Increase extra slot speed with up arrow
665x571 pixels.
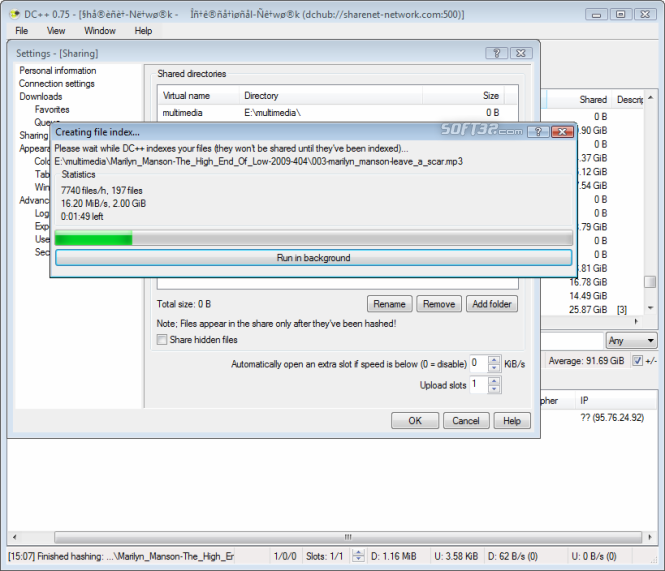click(494, 360)
